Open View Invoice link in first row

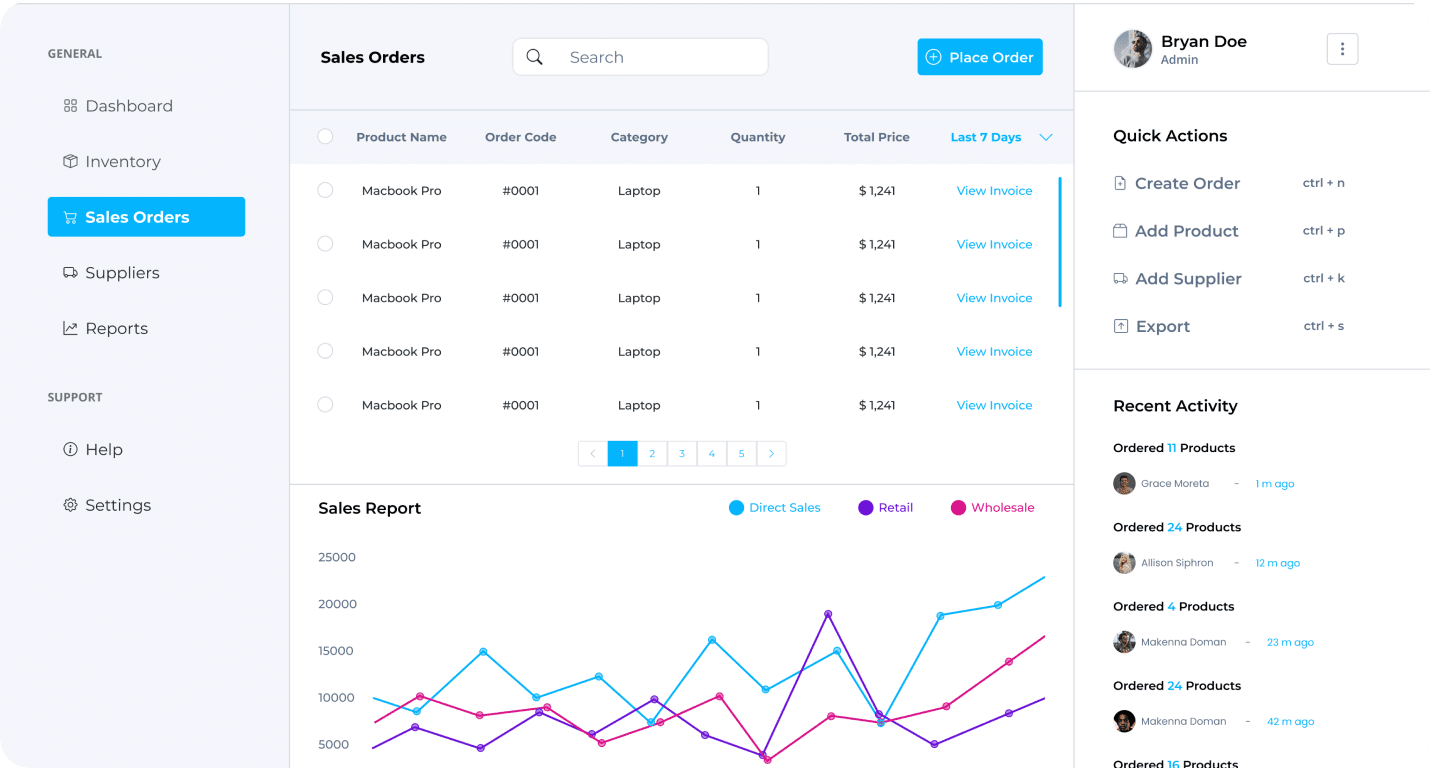[x=994, y=191]
